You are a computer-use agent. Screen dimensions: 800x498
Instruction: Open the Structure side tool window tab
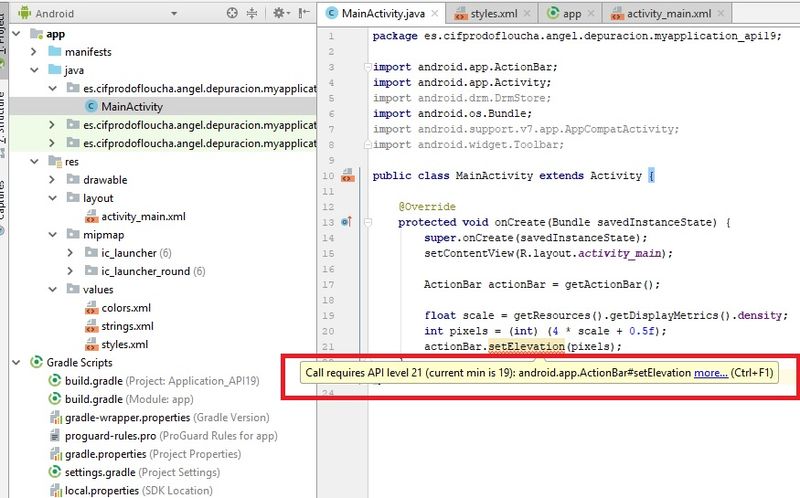3,122
